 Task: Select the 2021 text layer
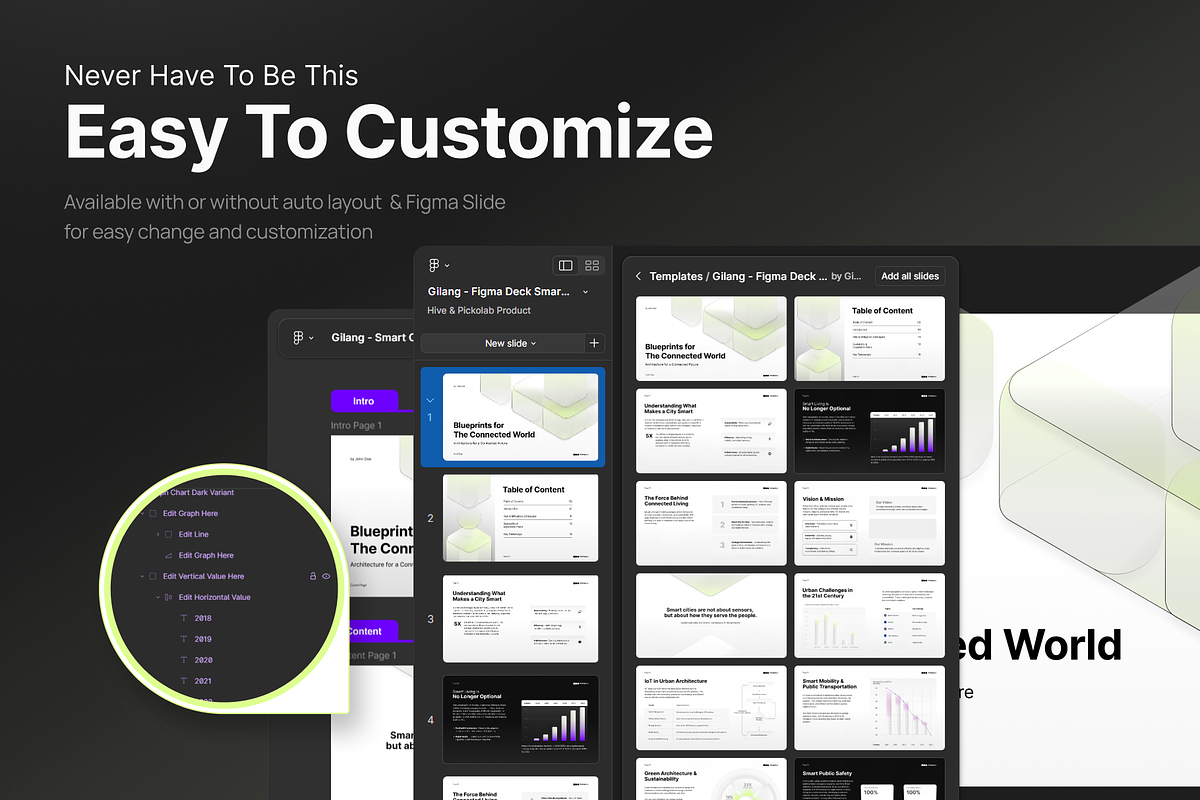coord(203,681)
